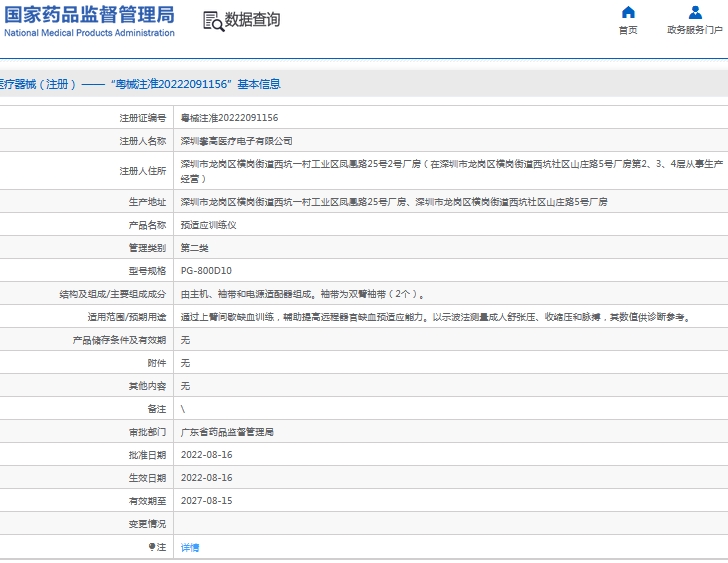
Task: Click the 注册人住所 address value
Action: point(452,171)
